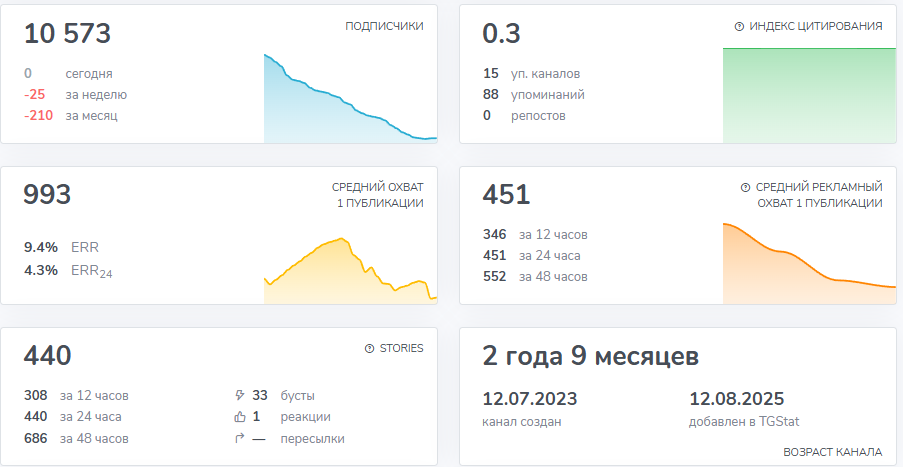Select the 10 573 subscribers count
Image resolution: width=903 pixels, height=467 pixels.
pyautogui.click(x=67, y=34)
